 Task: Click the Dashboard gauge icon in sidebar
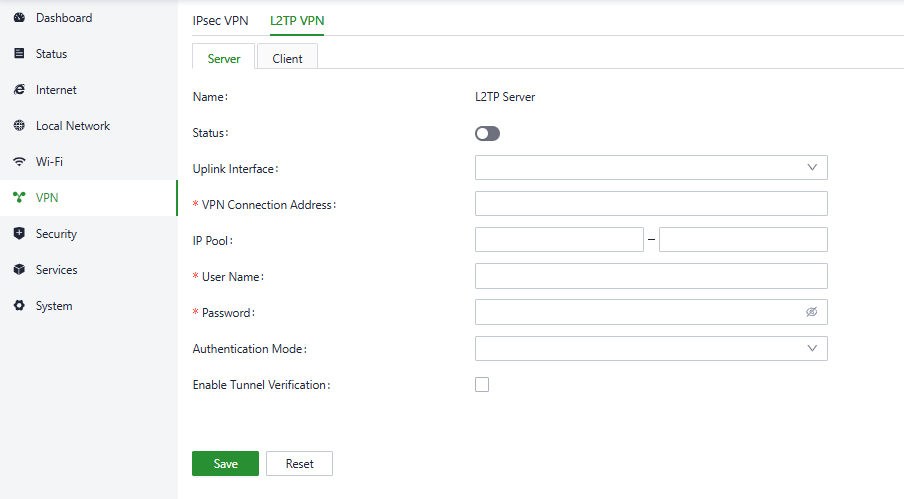pos(19,18)
